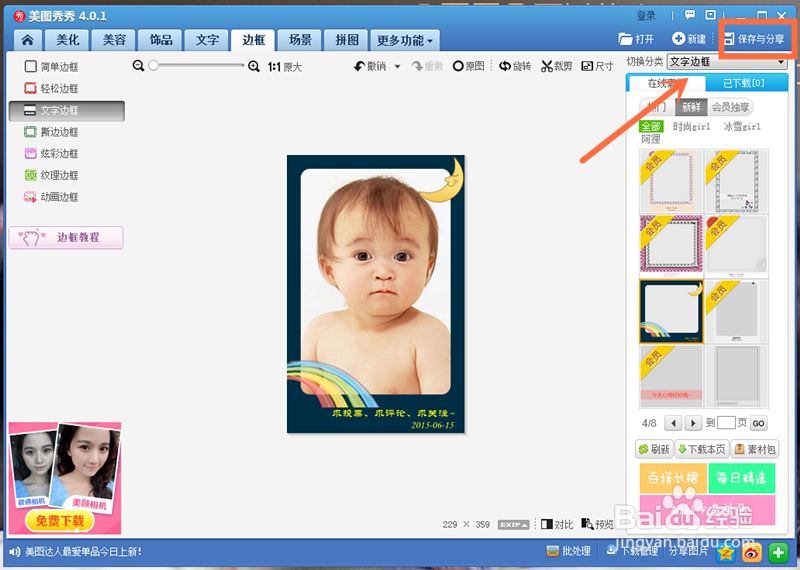Image resolution: width=800 pixels, height=570 pixels.
Task: Click the 下载本页 download page button
Action: [x=702, y=449]
